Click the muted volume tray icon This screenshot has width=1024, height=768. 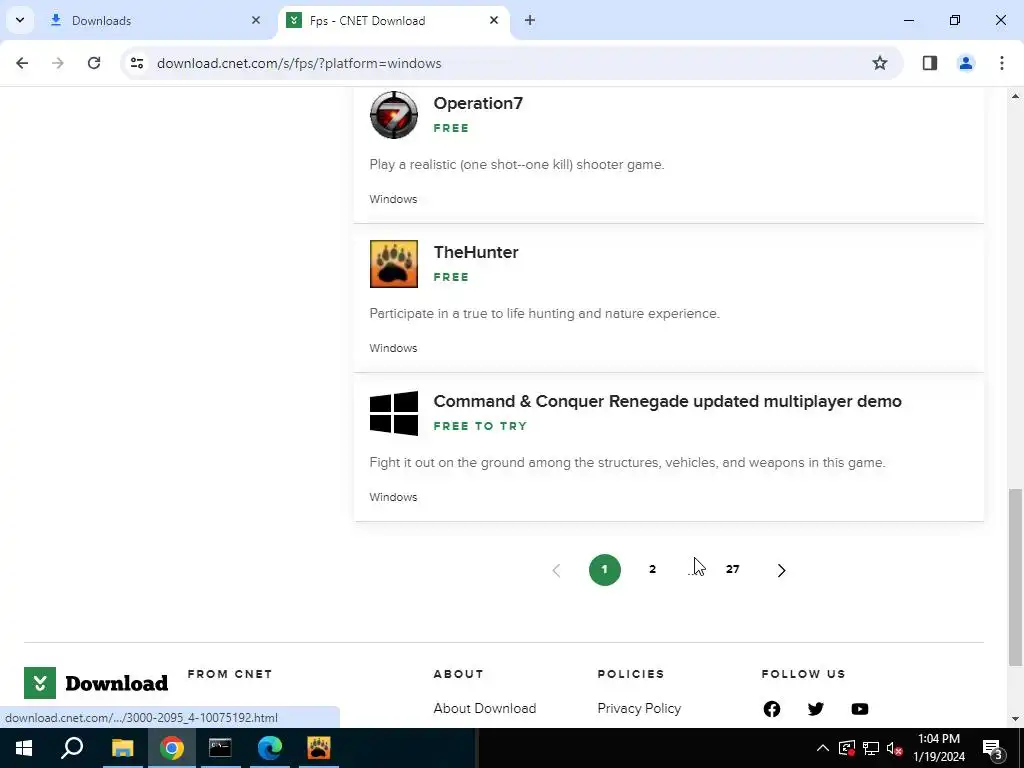click(x=895, y=748)
